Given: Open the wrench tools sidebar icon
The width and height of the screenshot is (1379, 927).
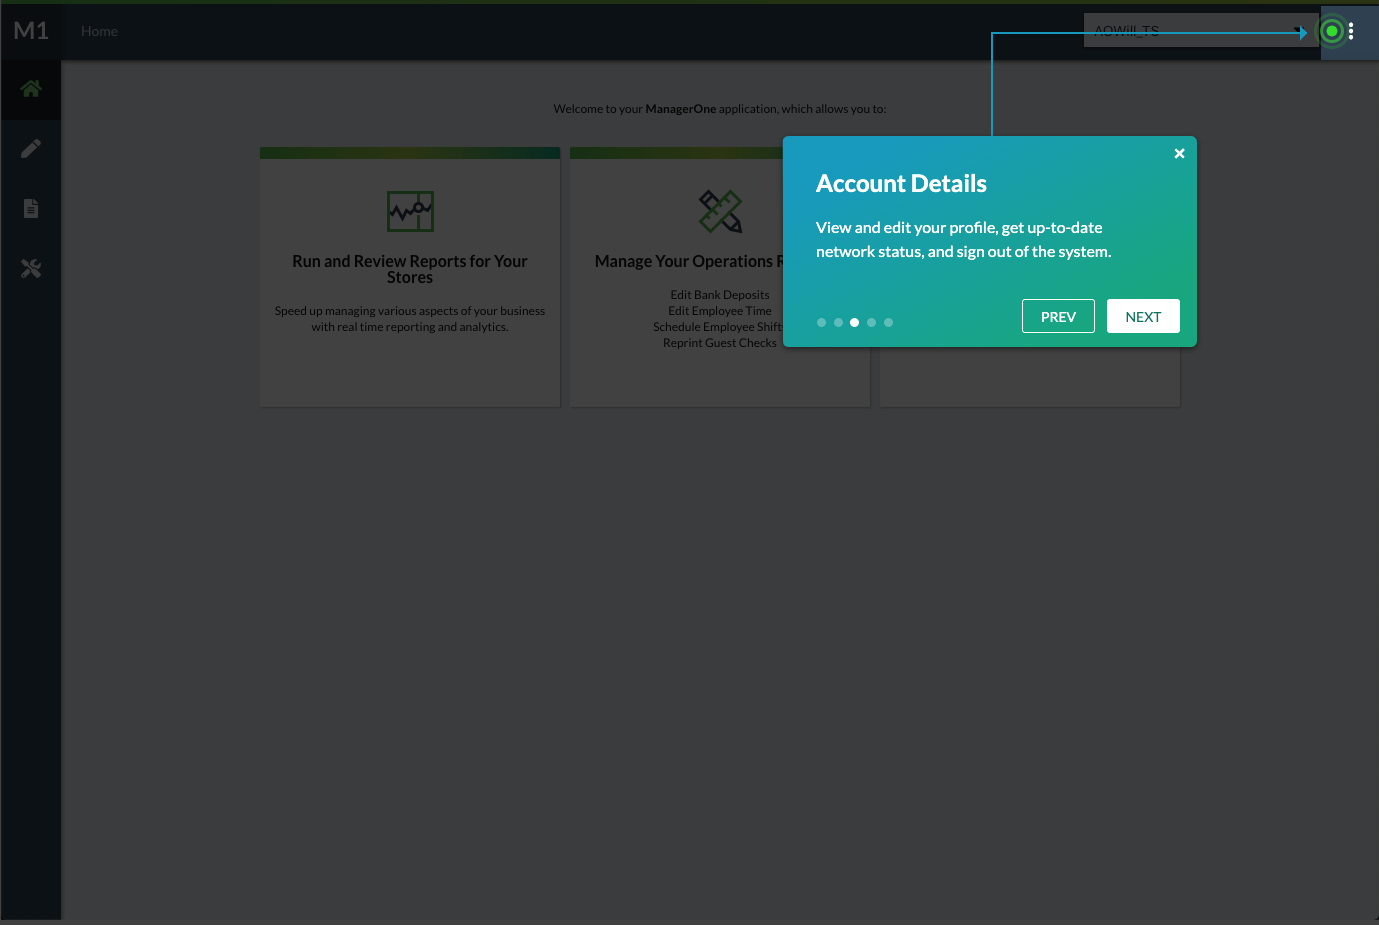Looking at the screenshot, I should [x=31, y=268].
